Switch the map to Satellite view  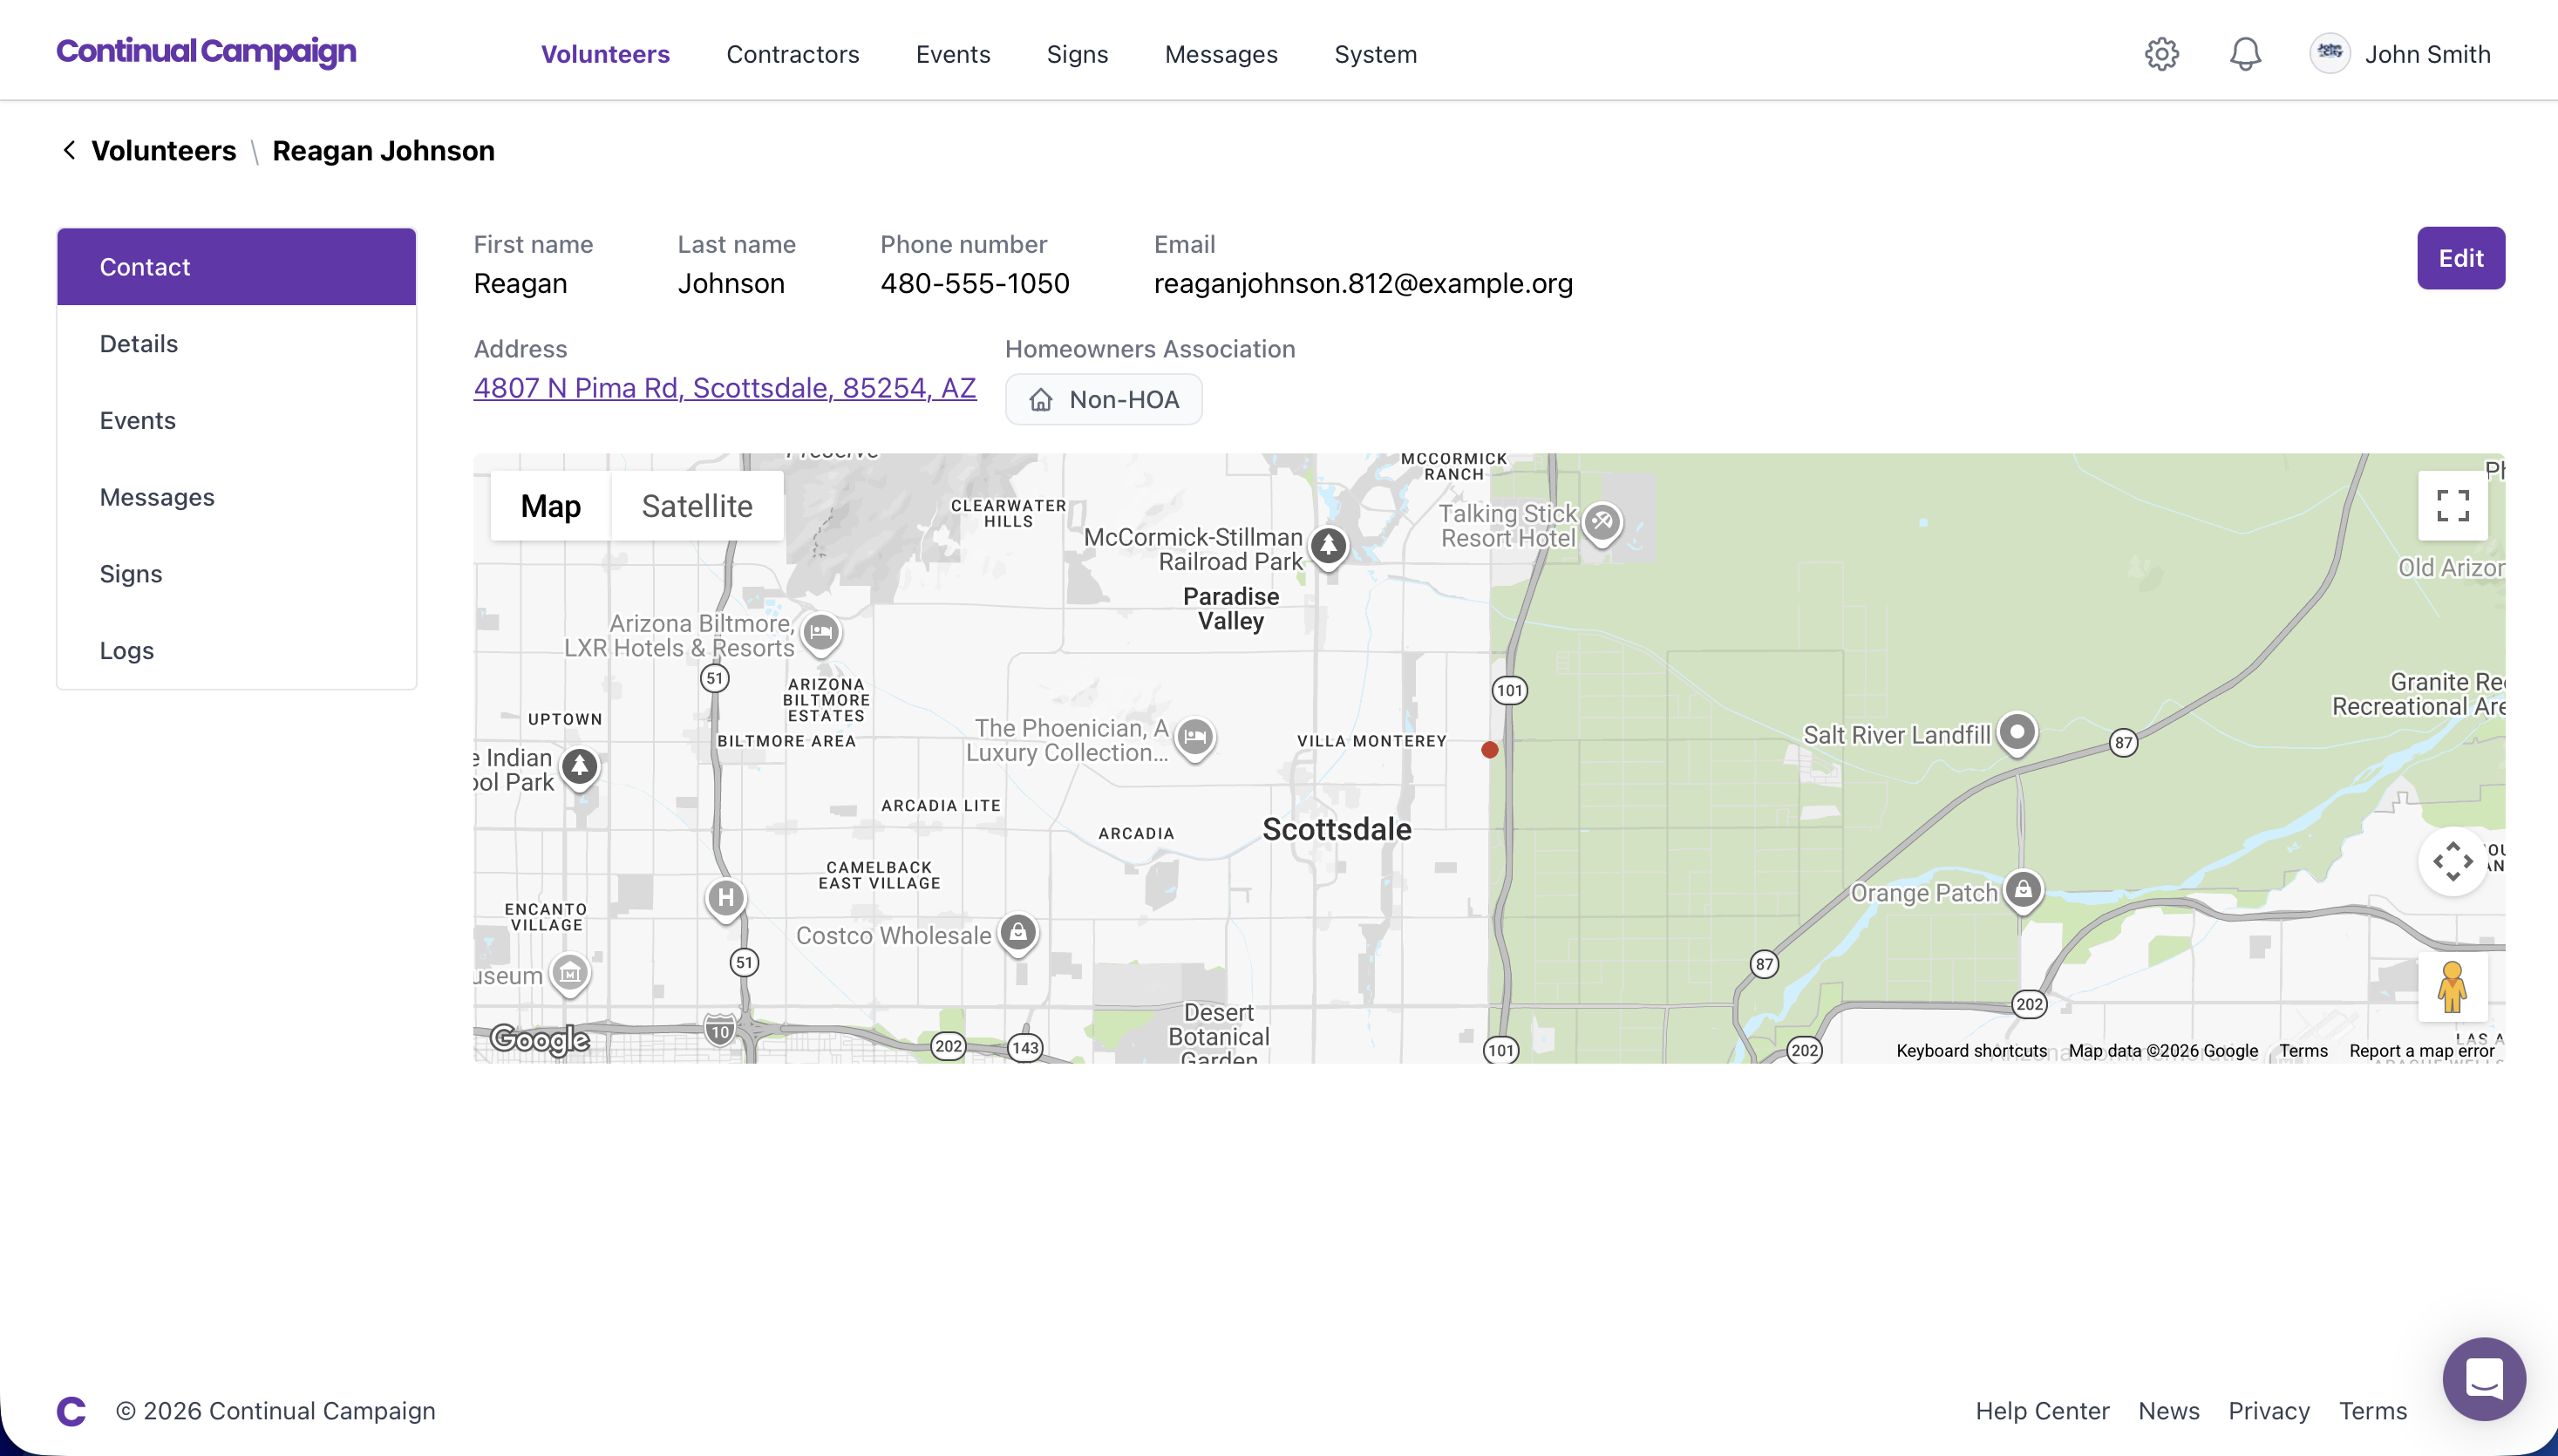(x=697, y=506)
